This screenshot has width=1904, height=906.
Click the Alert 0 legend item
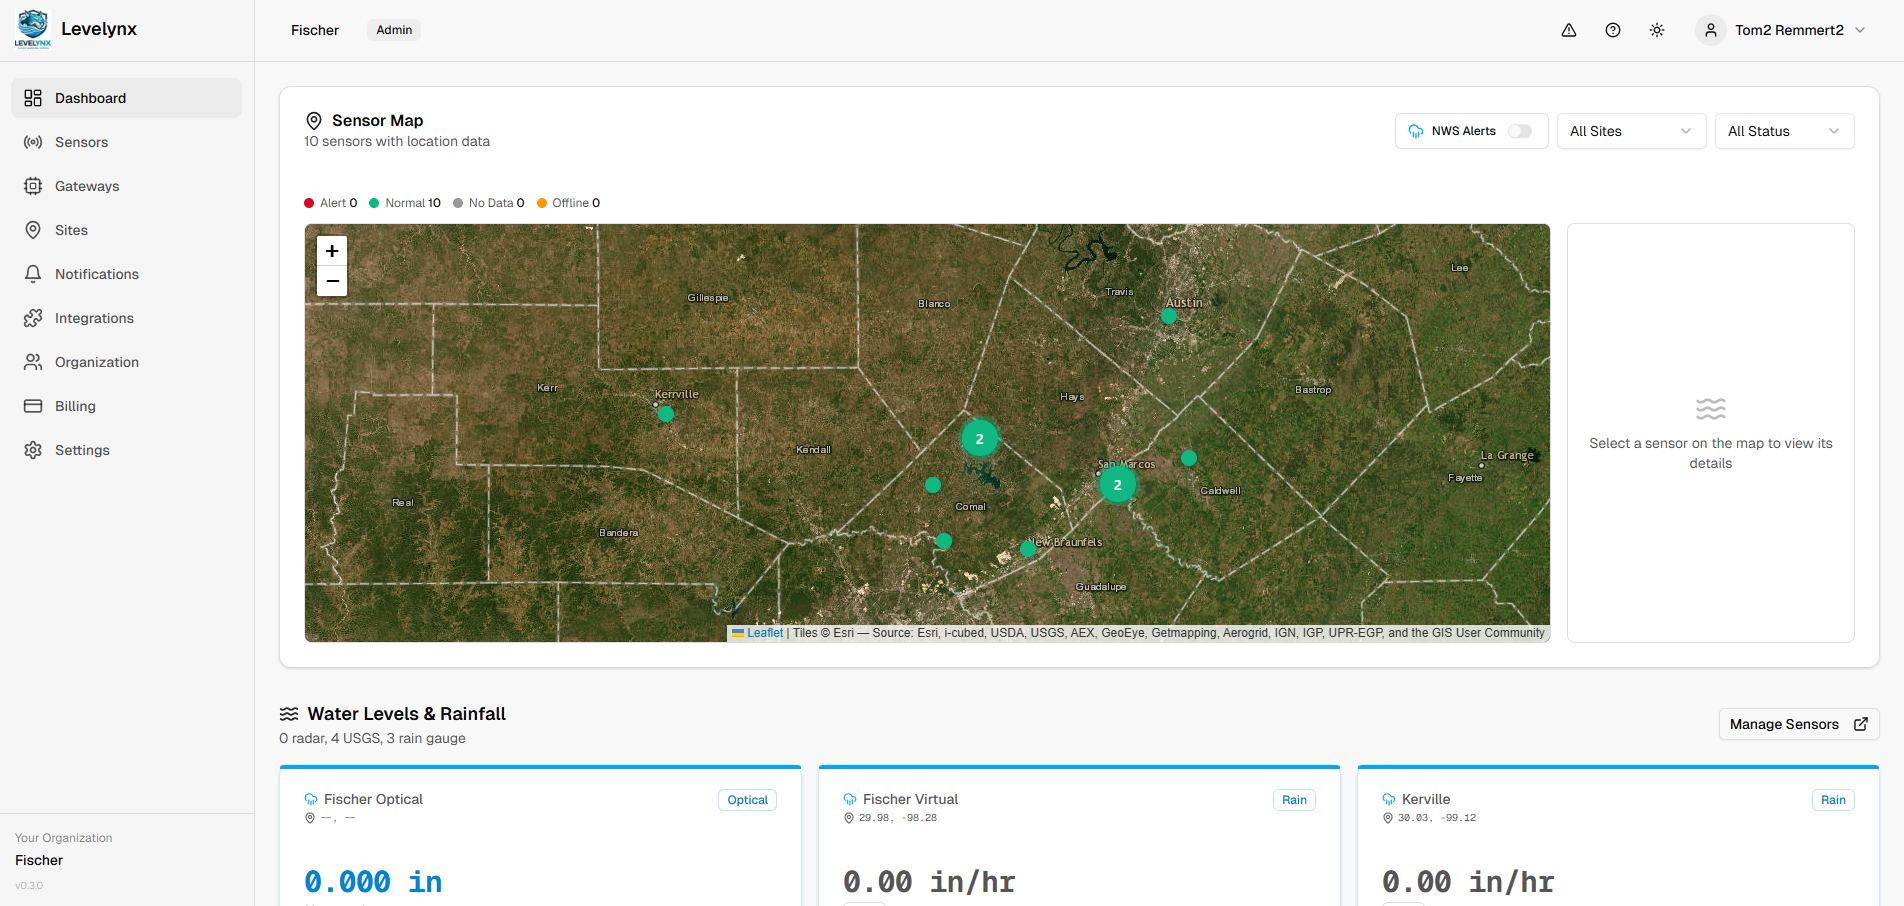click(x=331, y=203)
